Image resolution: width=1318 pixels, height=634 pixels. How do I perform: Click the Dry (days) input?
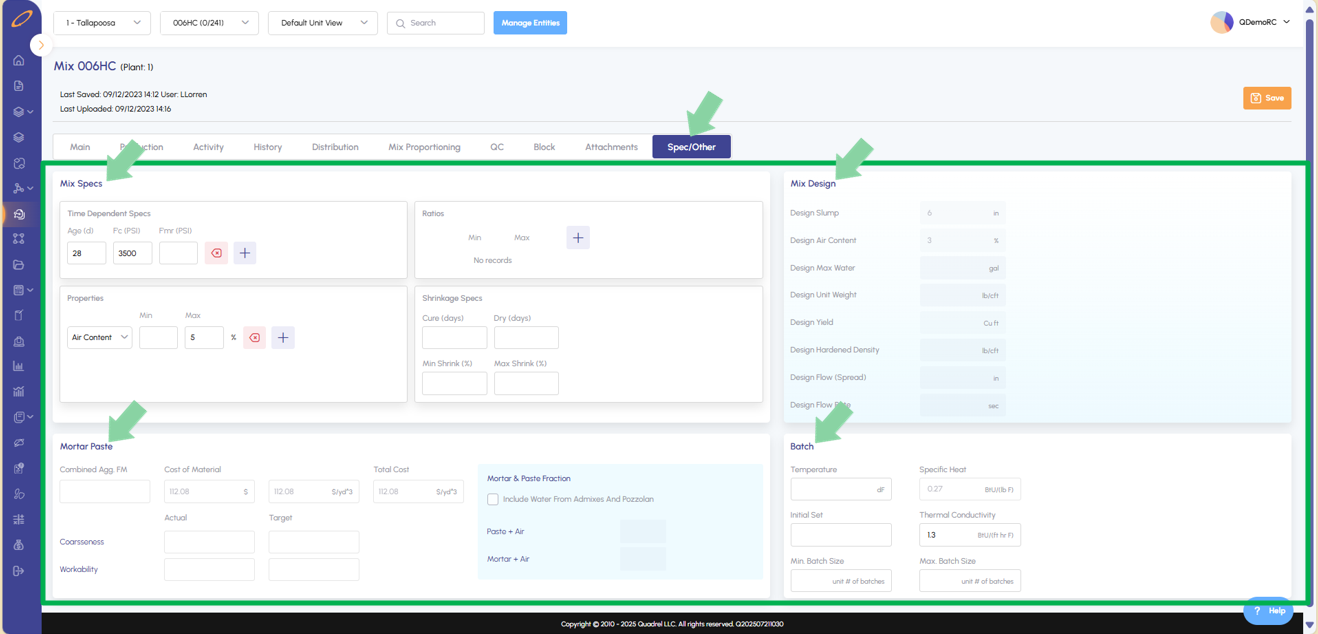526,338
